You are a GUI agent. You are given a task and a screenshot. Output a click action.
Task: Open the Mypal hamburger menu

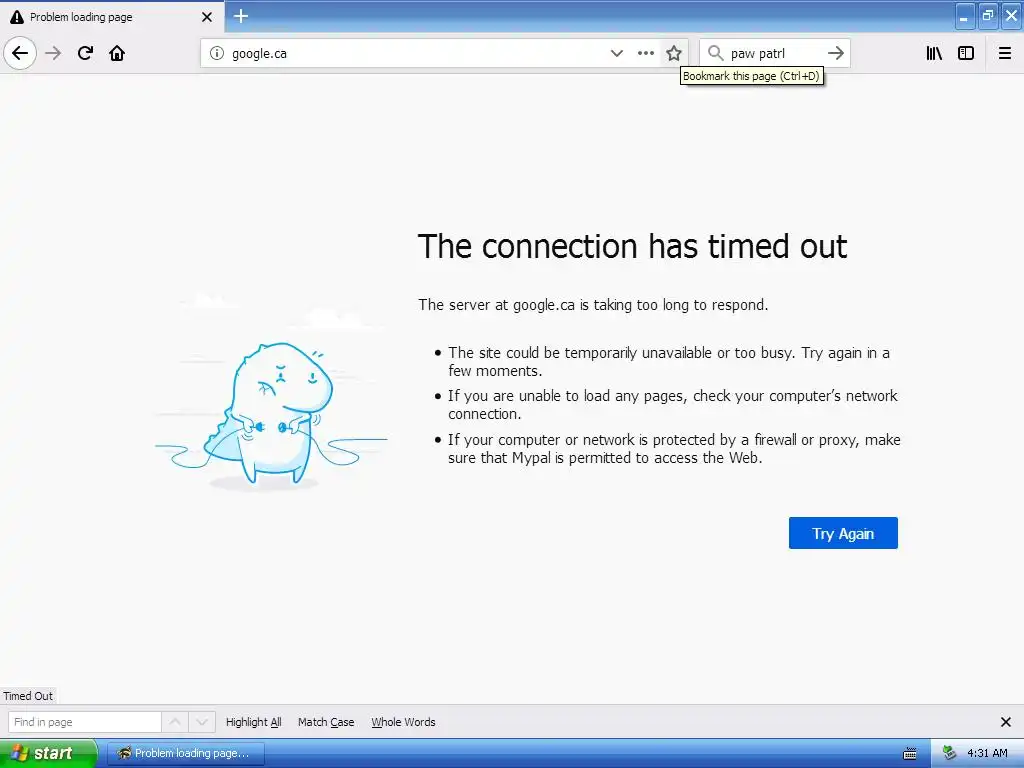point(1005,53)
